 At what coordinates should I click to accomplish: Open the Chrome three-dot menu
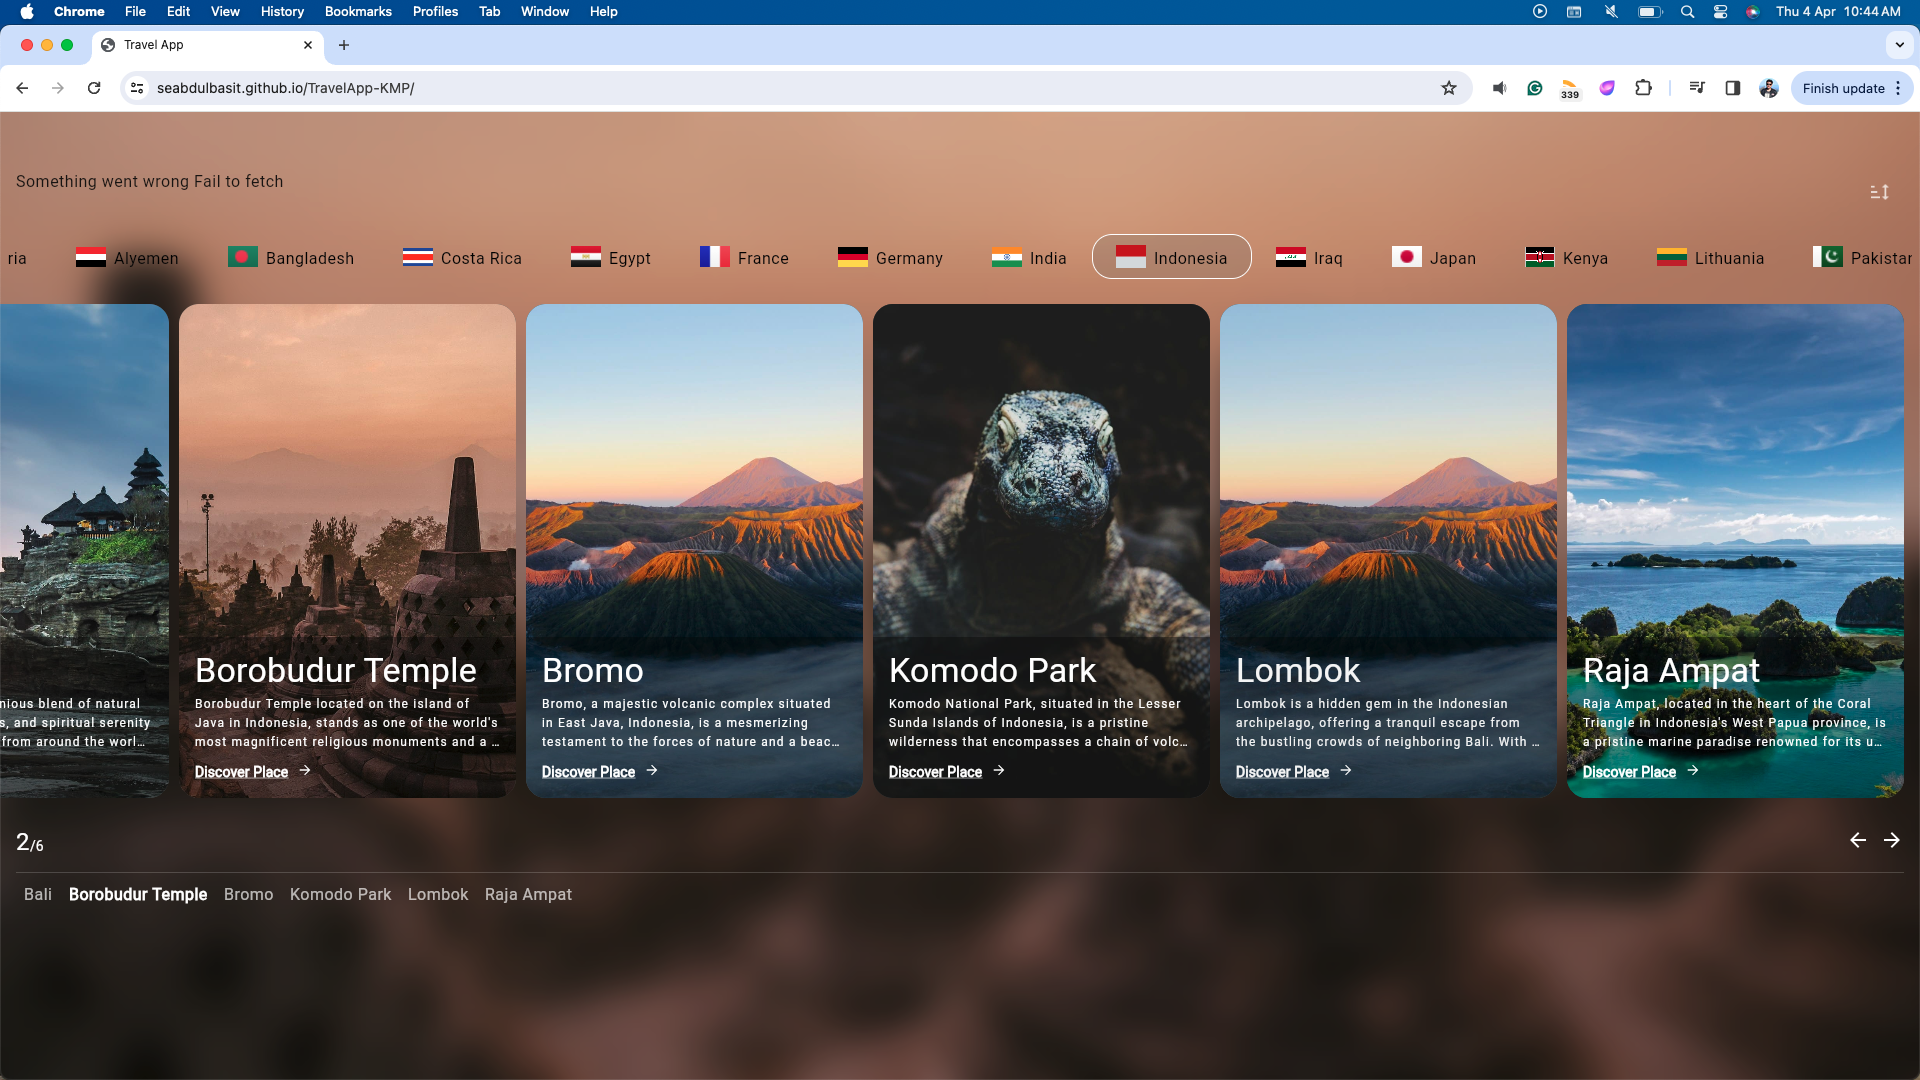[x=1898, y=88]
